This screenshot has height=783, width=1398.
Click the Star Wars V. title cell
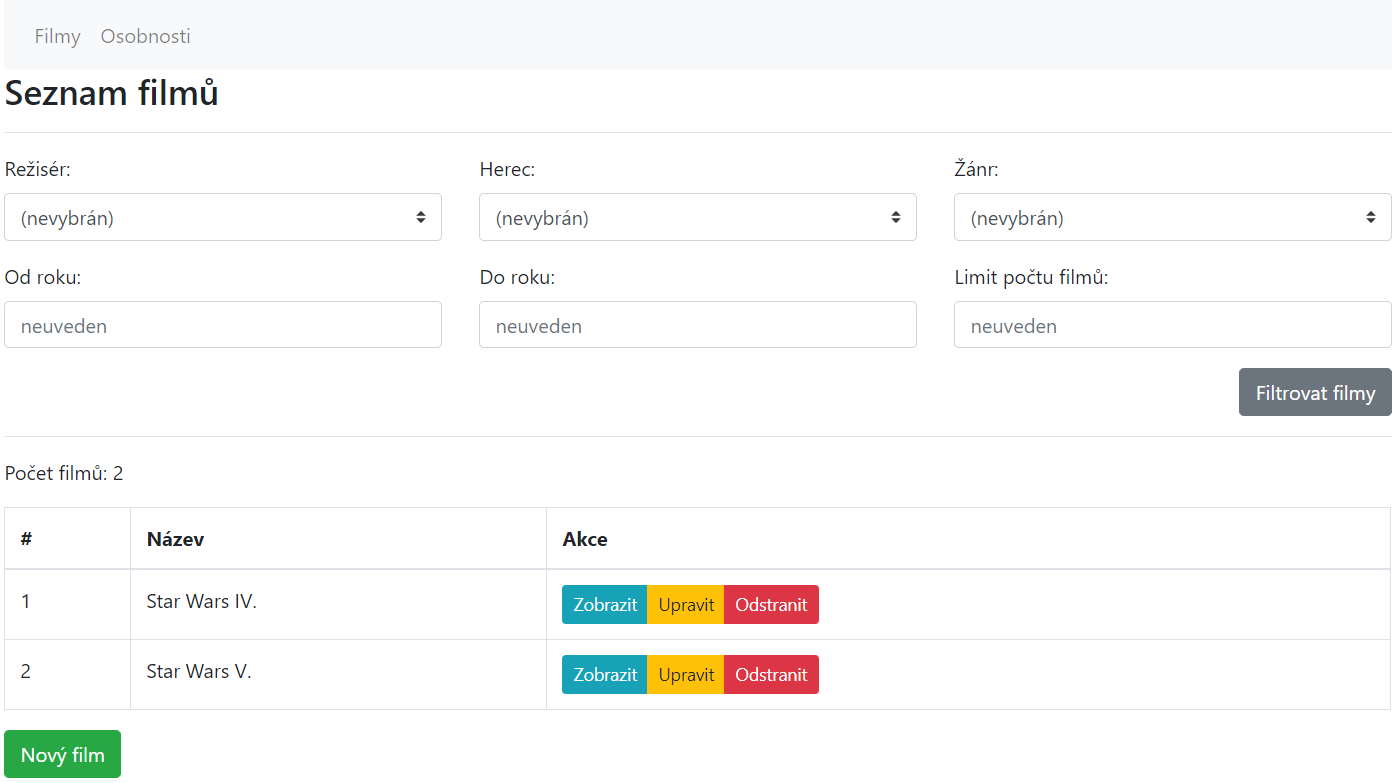tap(199, 672)
